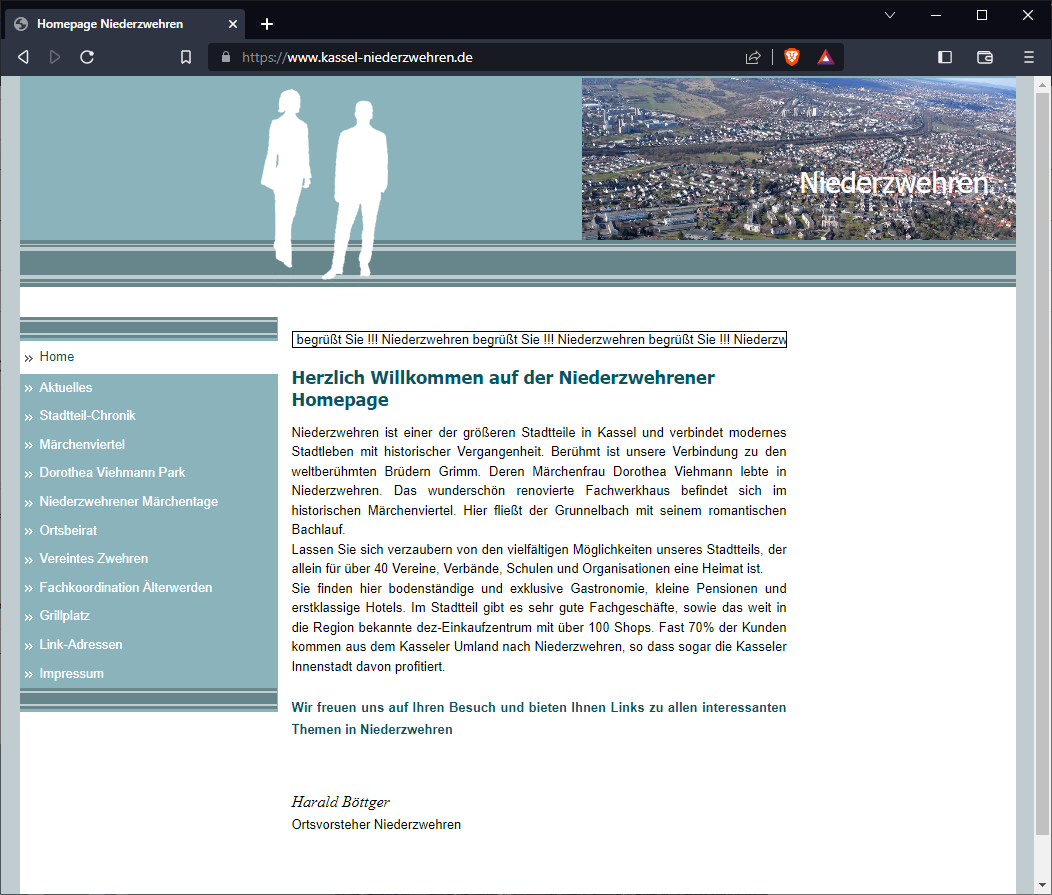Open the share options
This screenshot has width=1052, height=895.
tap(752, 57)
